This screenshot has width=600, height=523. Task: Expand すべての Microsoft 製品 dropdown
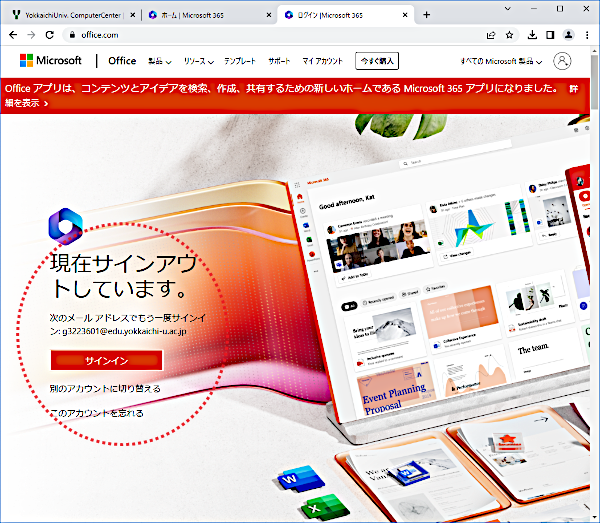click(501, 61)
